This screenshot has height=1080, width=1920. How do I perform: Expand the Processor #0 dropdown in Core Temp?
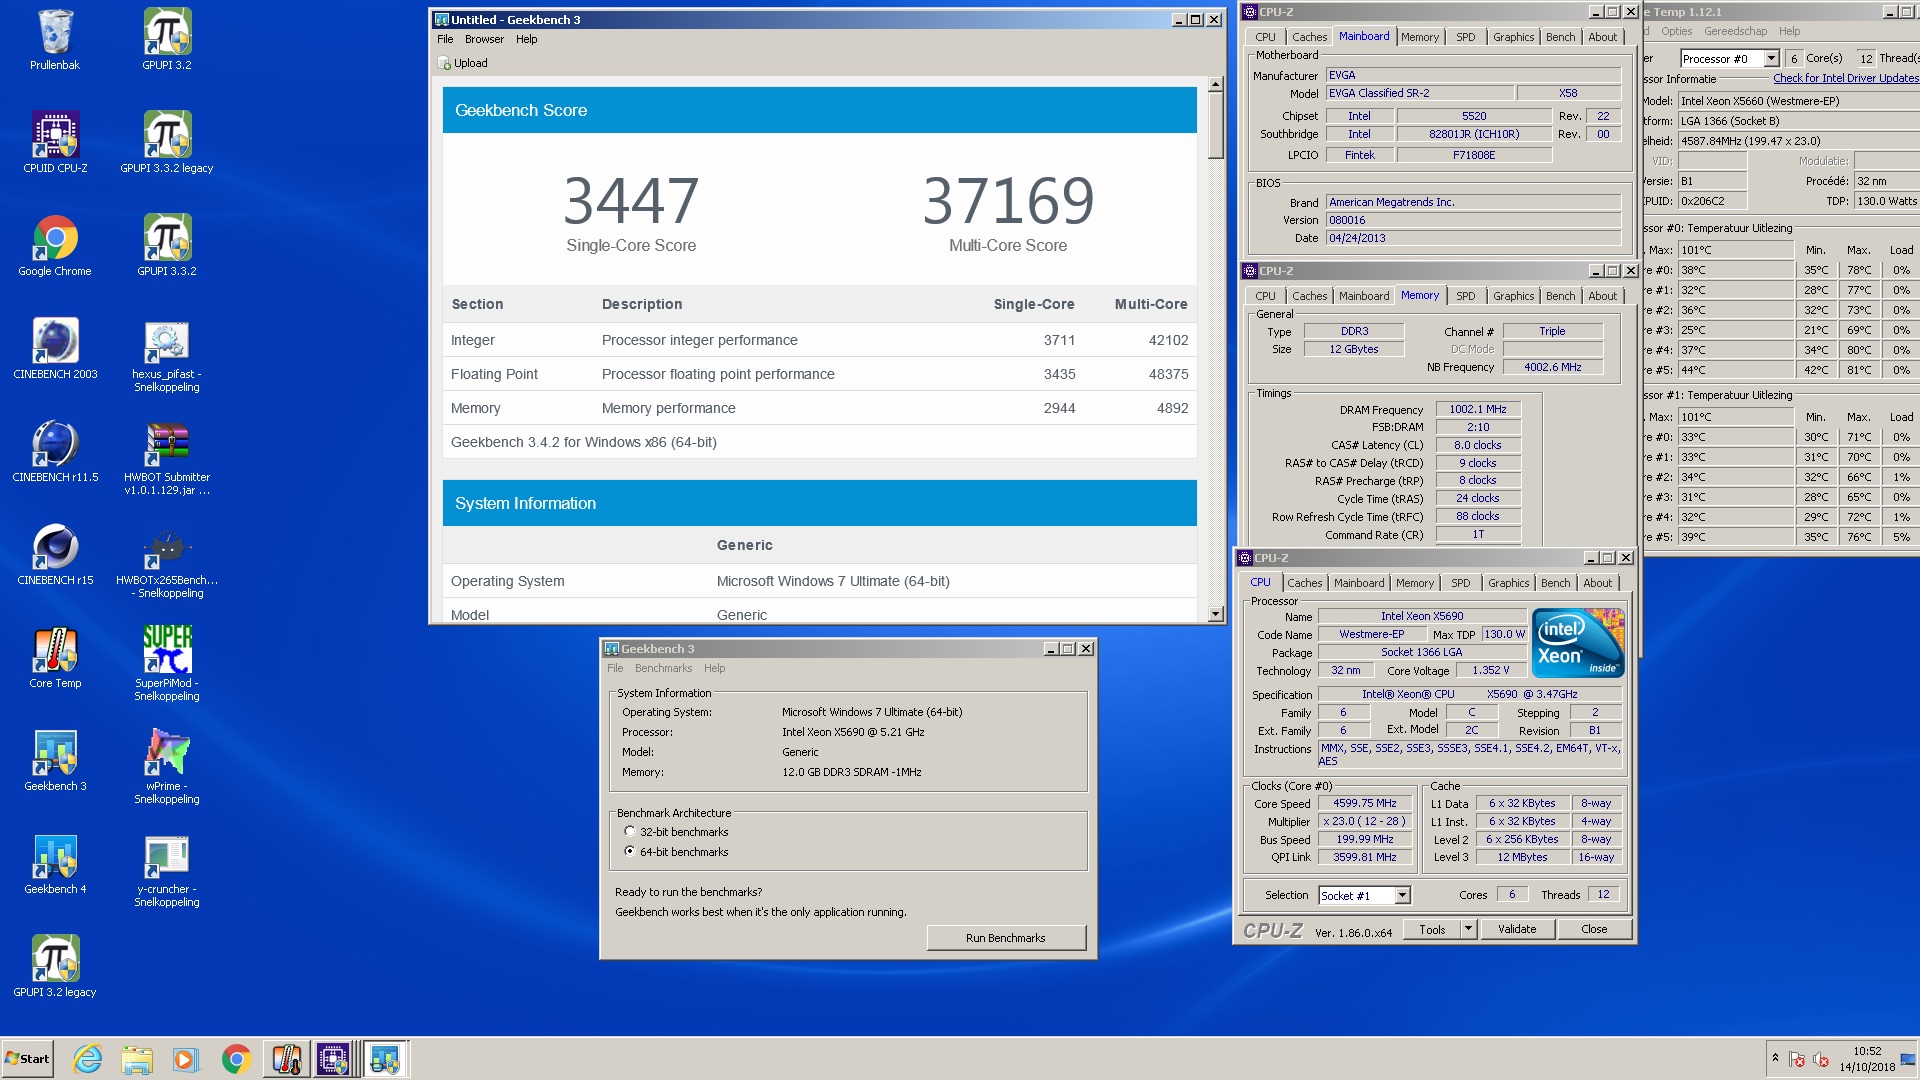1771,59
